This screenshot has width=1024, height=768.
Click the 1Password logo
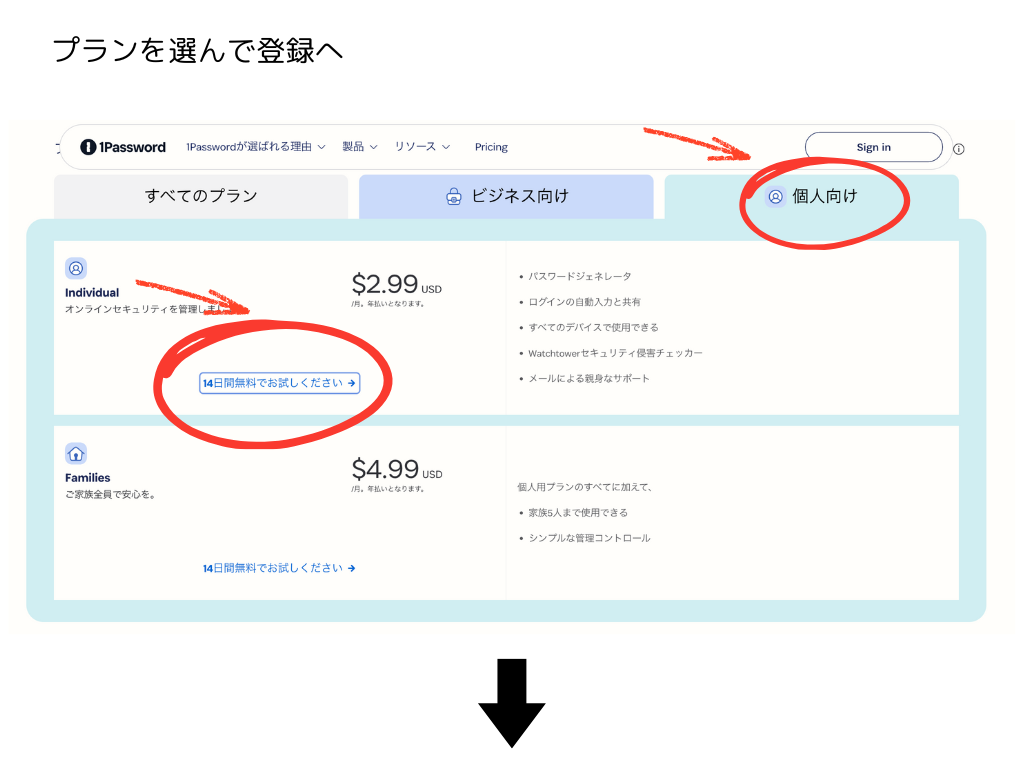tap(123, 147)
